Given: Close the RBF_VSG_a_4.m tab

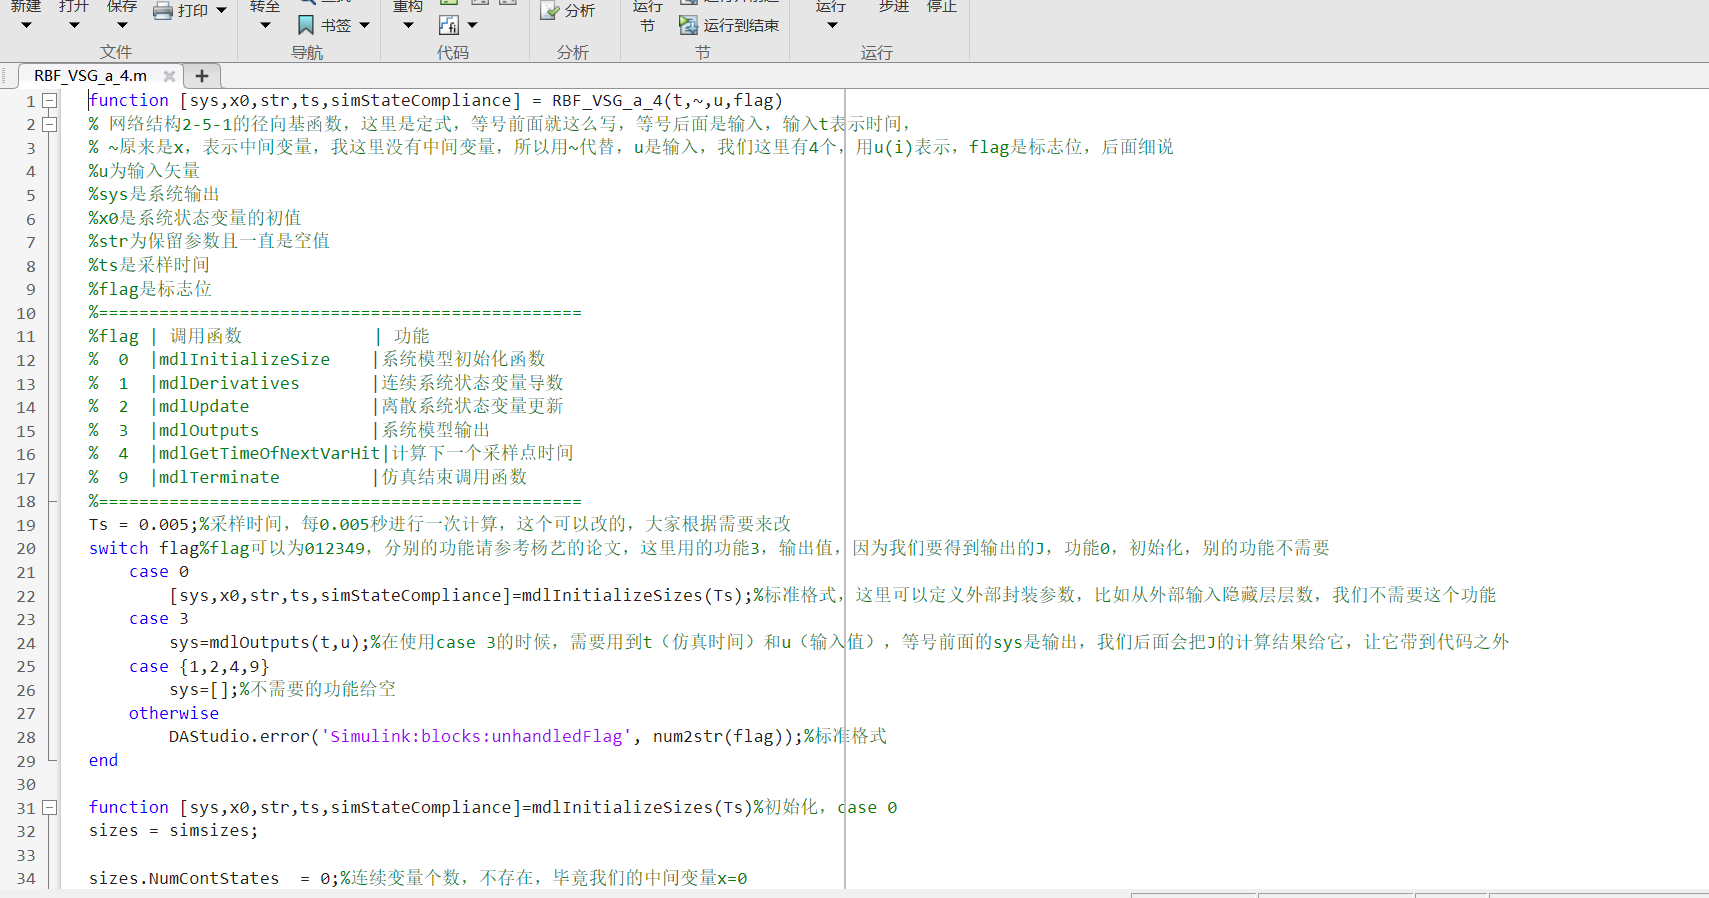Looking at the screenshot, I should (169, 76).
